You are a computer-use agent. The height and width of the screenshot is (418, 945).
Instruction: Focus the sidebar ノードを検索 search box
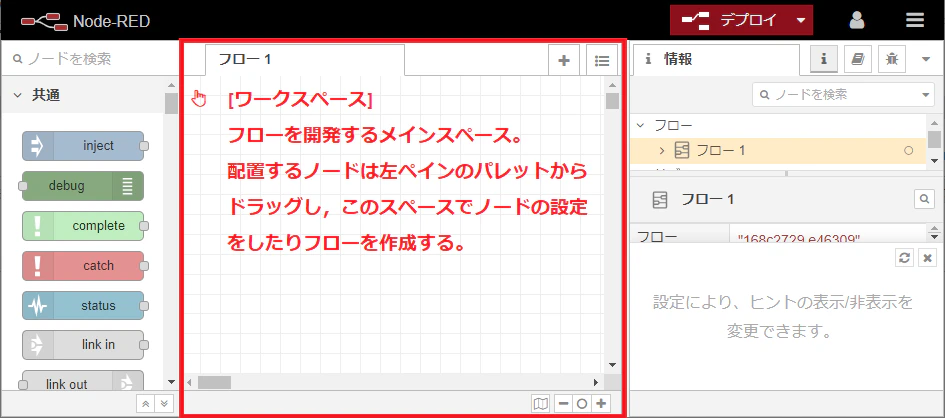pyautogui.click(x=835, y=95)
